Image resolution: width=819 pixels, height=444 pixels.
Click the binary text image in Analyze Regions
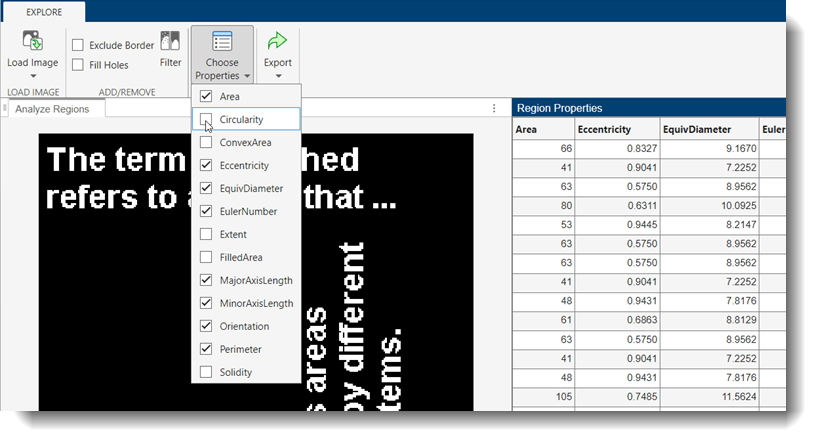click(256, 272)
